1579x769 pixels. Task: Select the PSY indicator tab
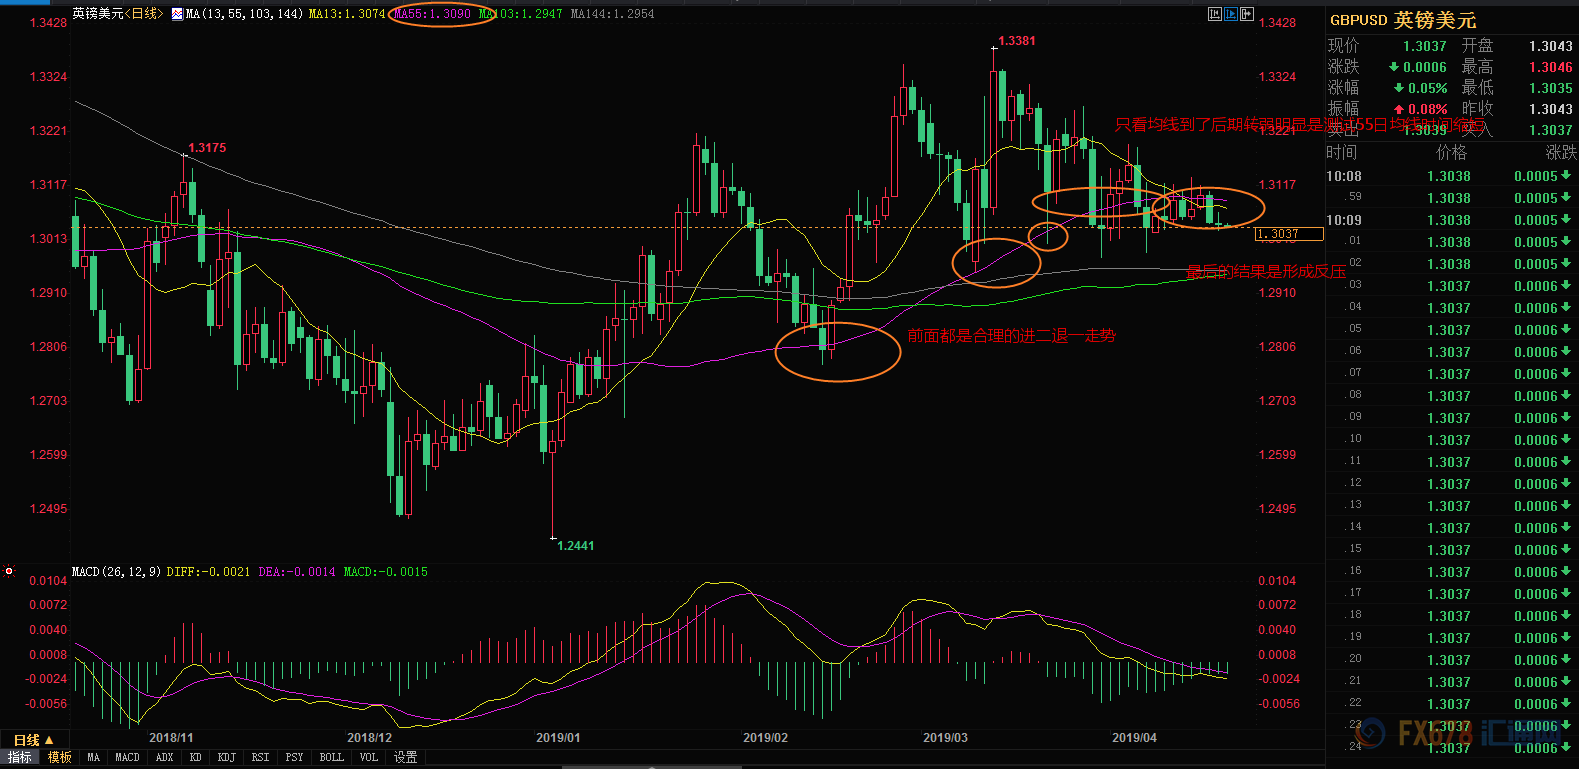click(294, 758)
